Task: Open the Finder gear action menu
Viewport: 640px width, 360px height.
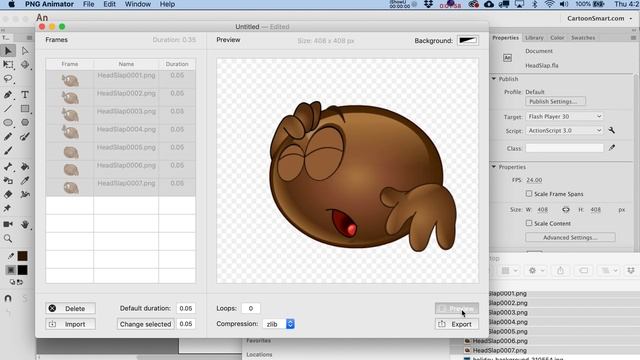Action: [536, 270]
